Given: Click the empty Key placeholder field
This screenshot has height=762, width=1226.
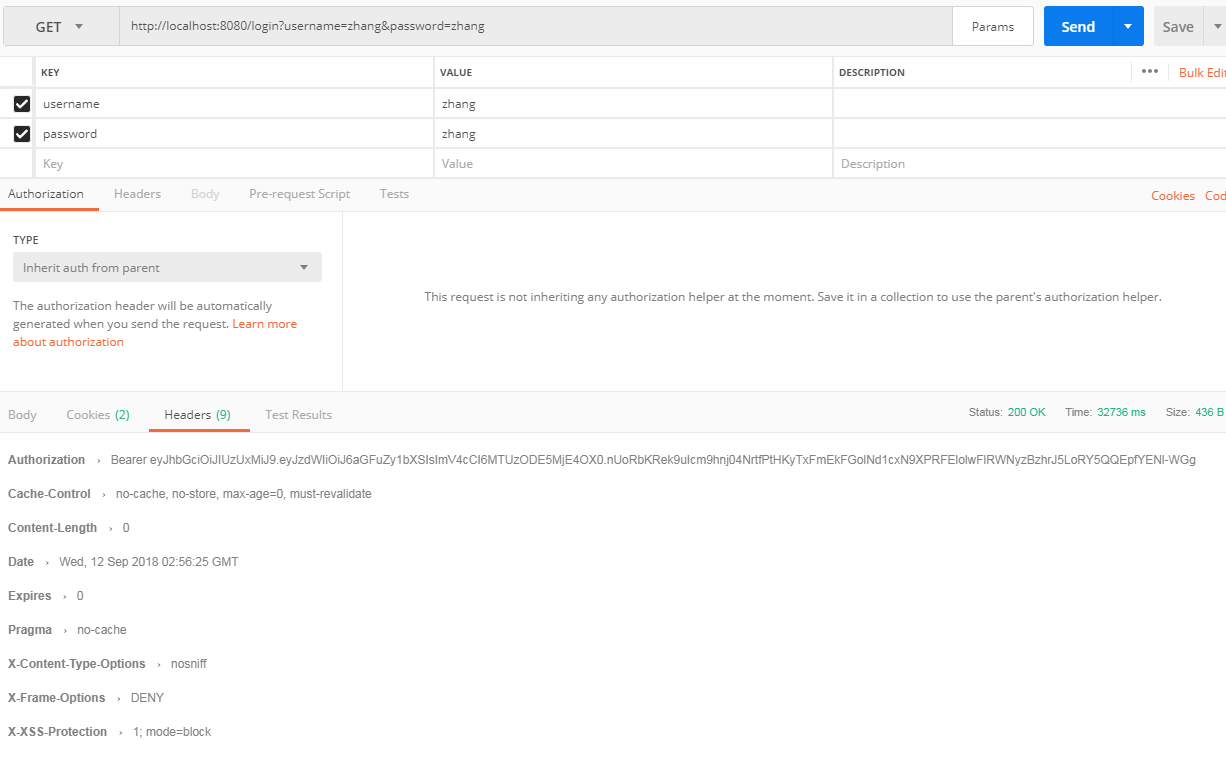Looking at the screenshot, I should click(234, 163).
